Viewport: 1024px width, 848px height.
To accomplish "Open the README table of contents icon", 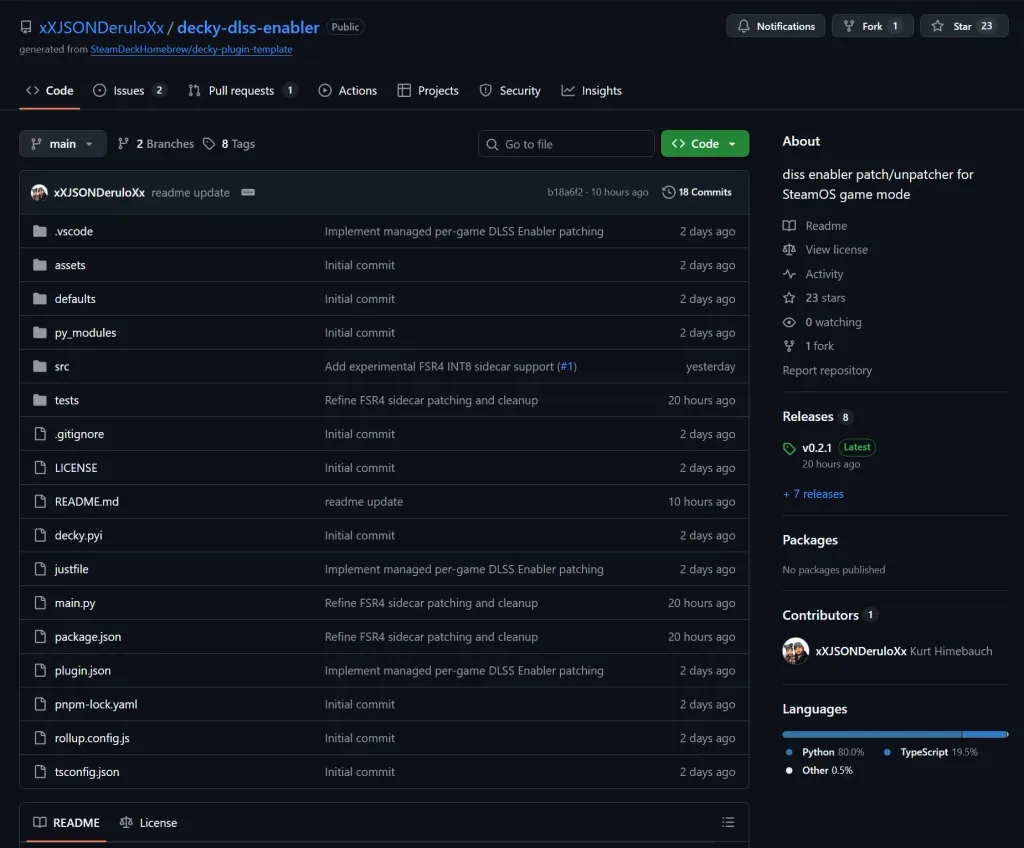I will (728, 822).
